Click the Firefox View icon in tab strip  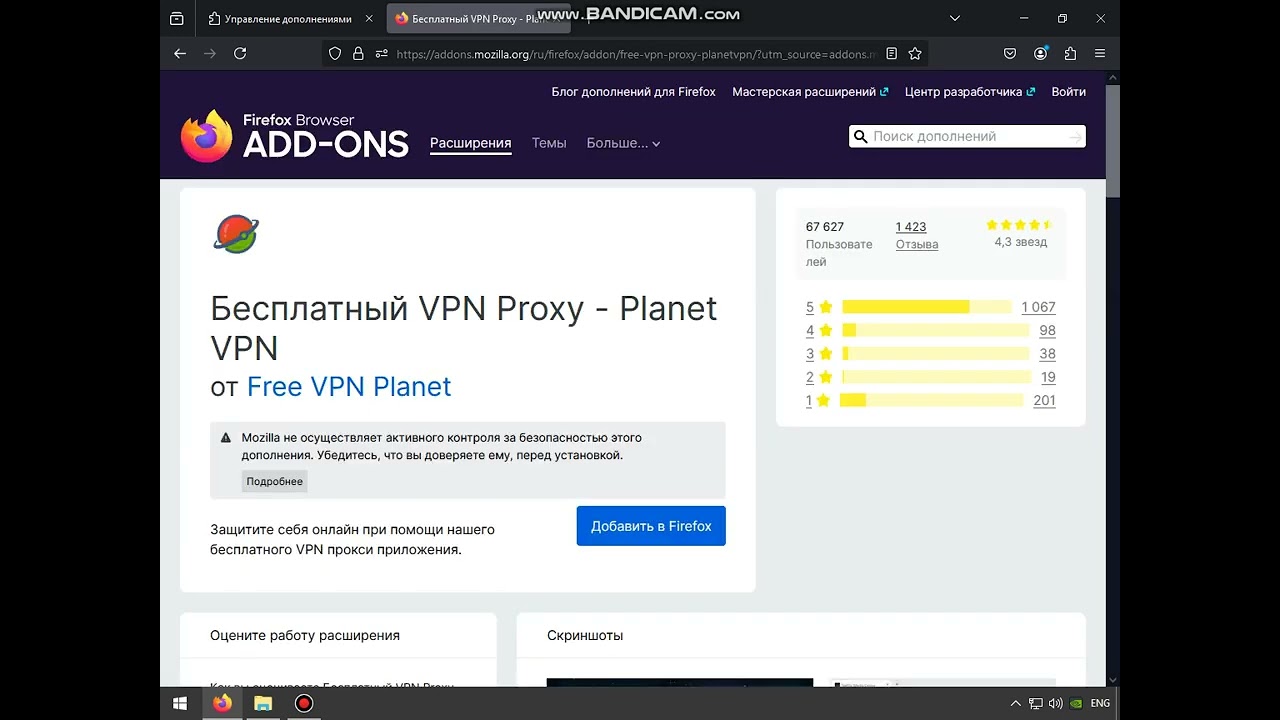(177, 18)
